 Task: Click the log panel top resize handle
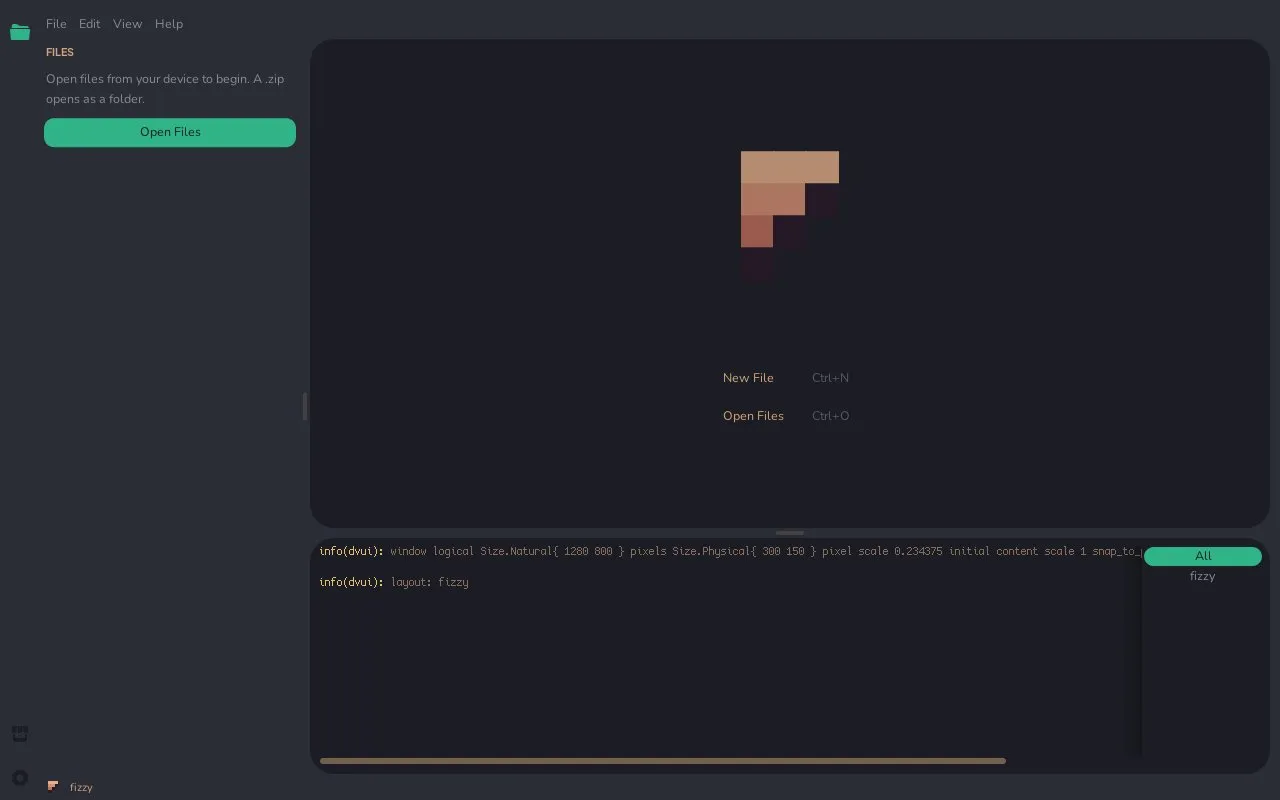point(790,533)
